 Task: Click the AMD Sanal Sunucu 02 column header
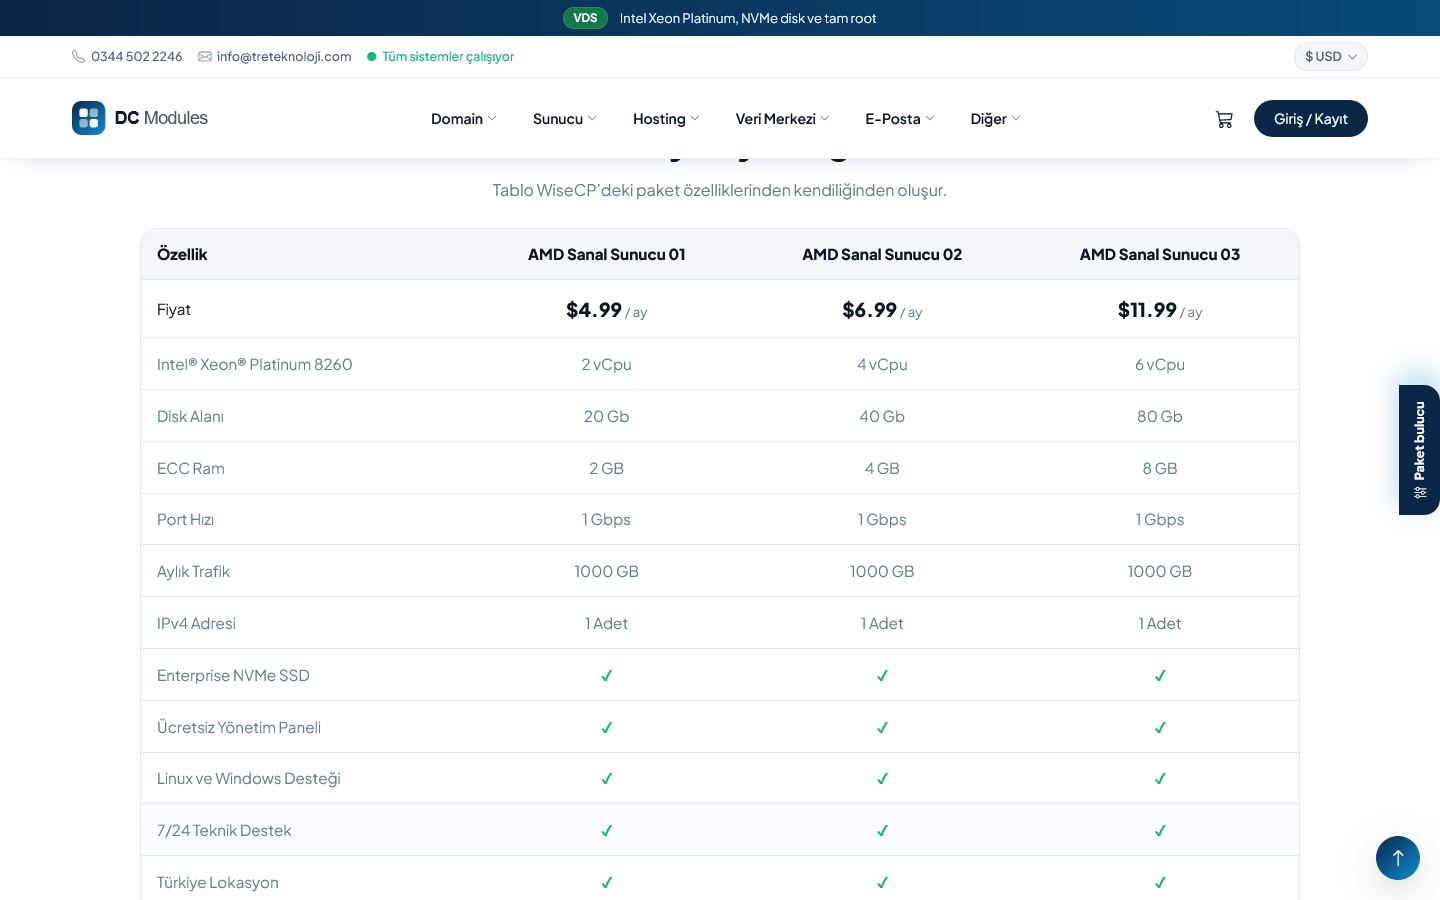882,254
